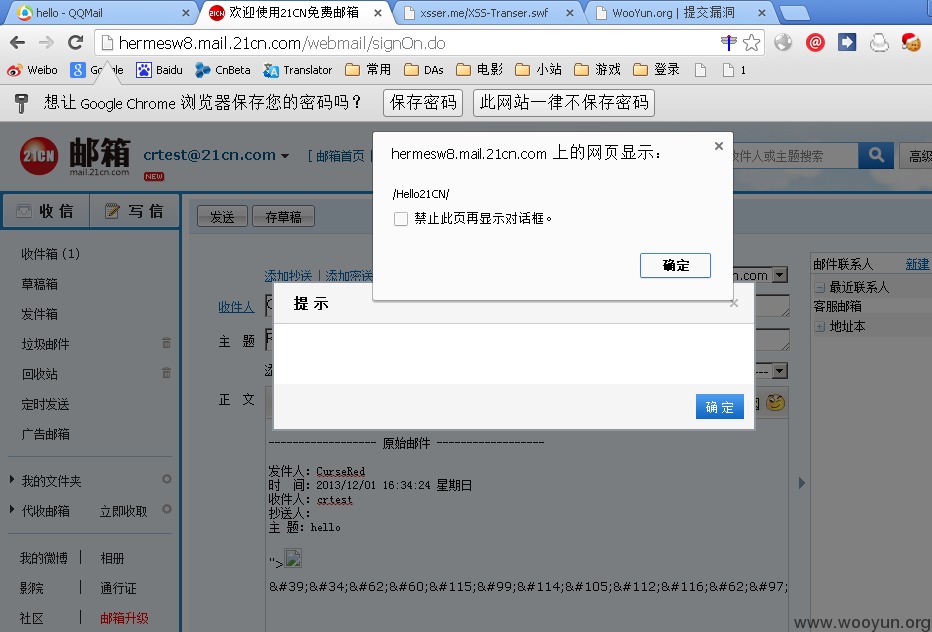Click the globe extension icon
Screen dimensions: 932x632
click(783, 42)
